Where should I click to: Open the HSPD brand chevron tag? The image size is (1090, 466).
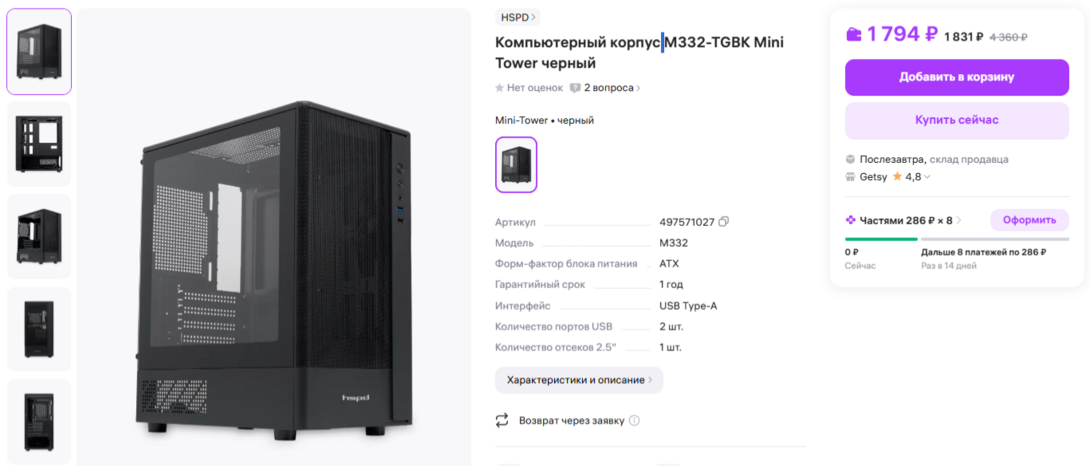(x=517, y=17)
